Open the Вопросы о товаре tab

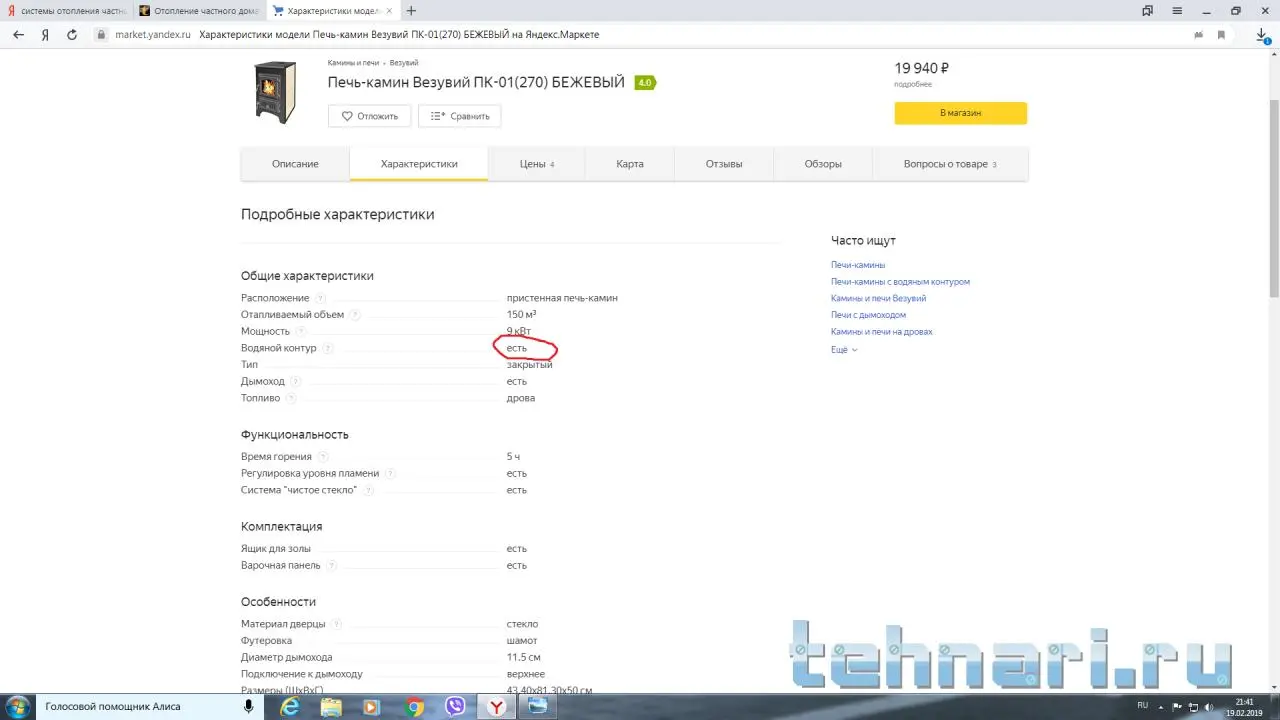click(x=950, y=164)
